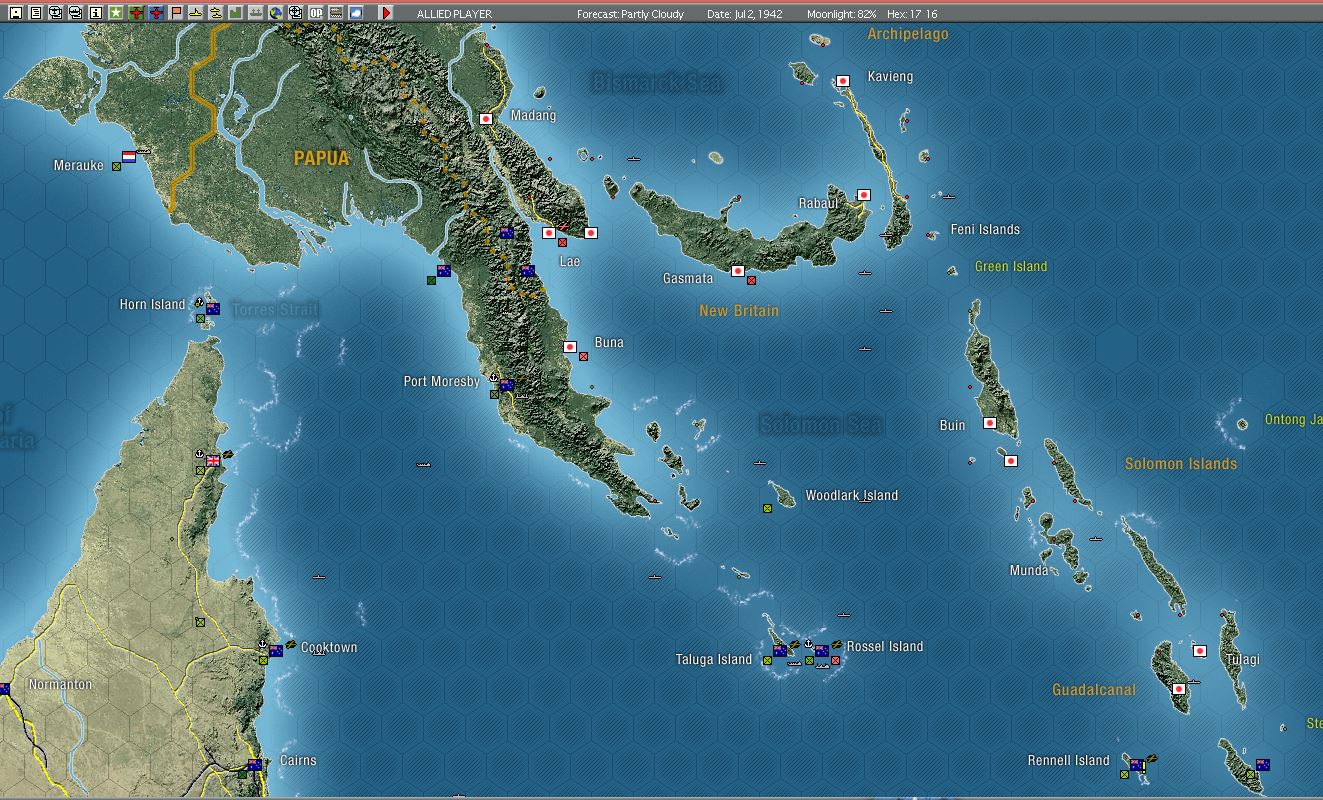Select the red unit marker at Gasmata
This screenshot has height=800, width=1323.
[x=751, y=280]
